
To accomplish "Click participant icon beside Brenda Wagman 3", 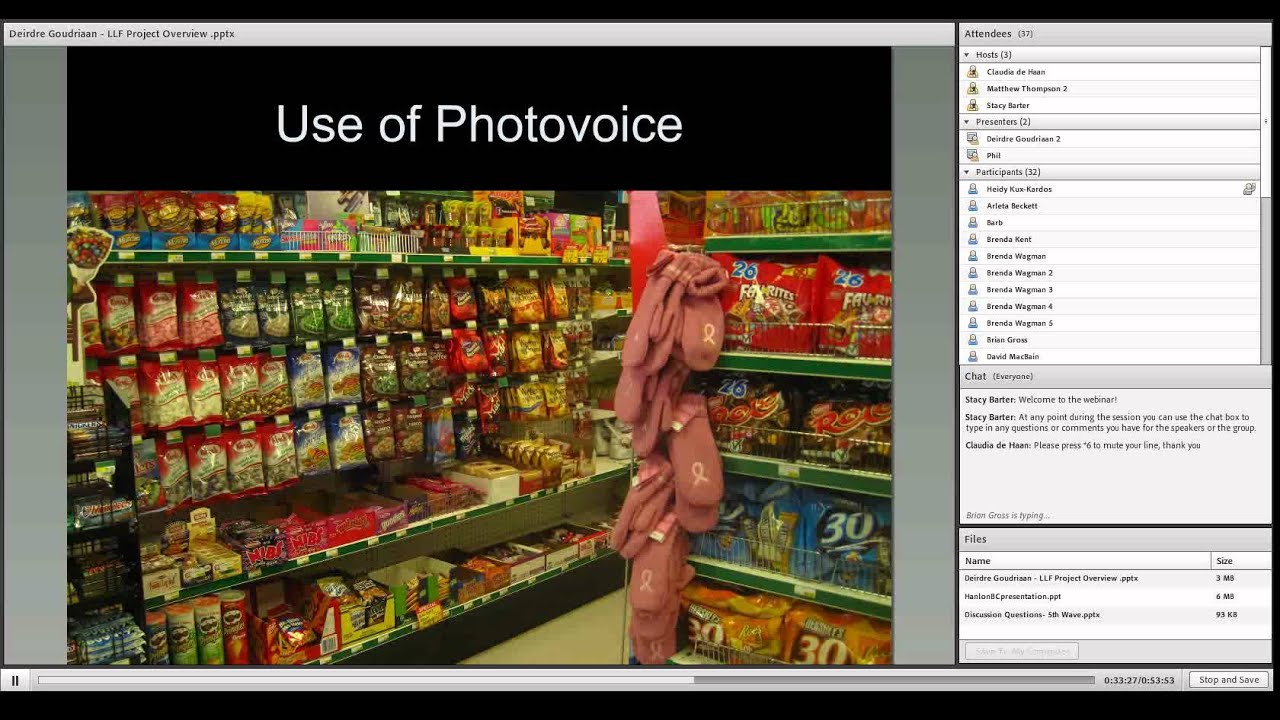I will click(x=973, y=289).
